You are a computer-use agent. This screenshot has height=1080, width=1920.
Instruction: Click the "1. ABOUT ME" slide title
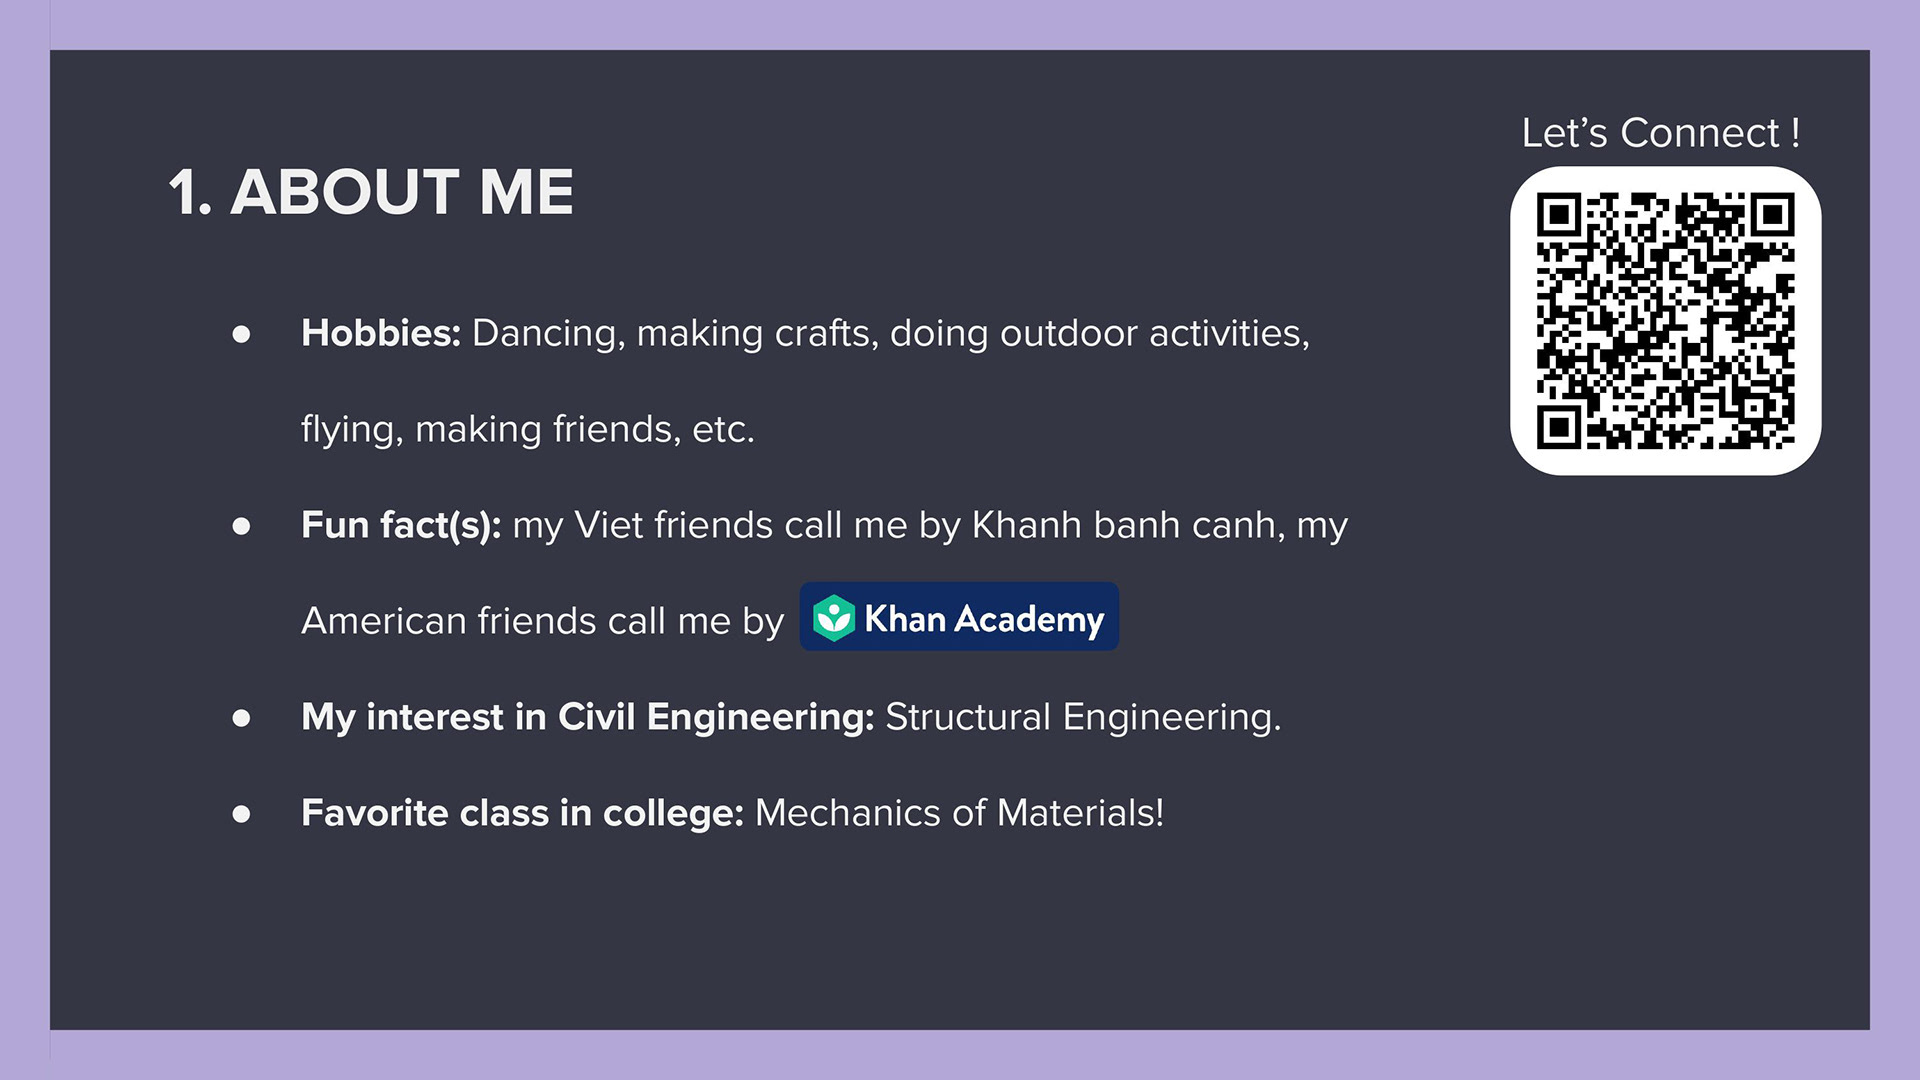(371, 191)
